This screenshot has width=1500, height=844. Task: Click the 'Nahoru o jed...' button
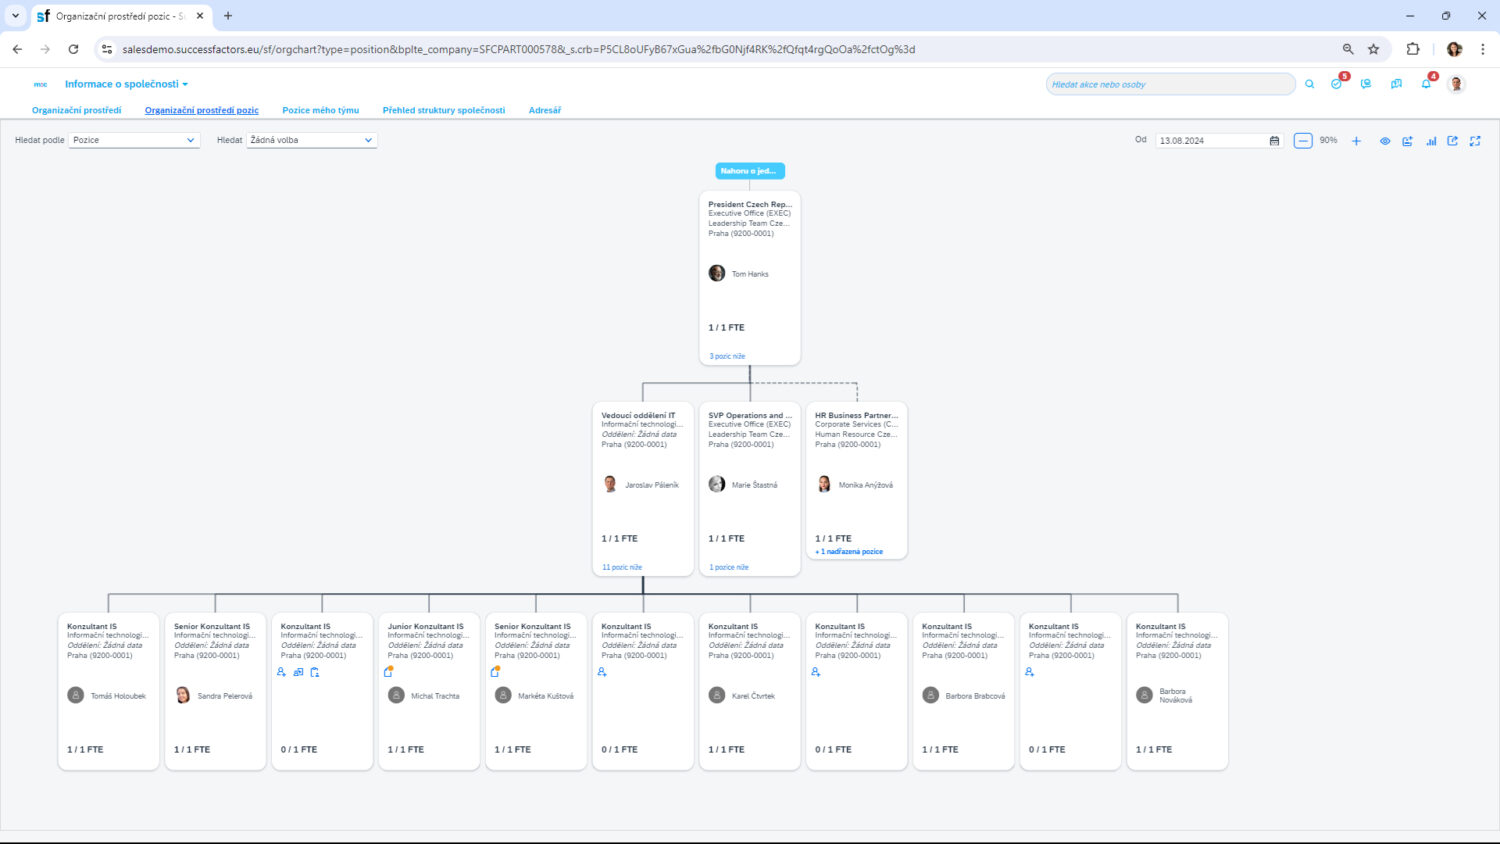(x=749, y=171)
